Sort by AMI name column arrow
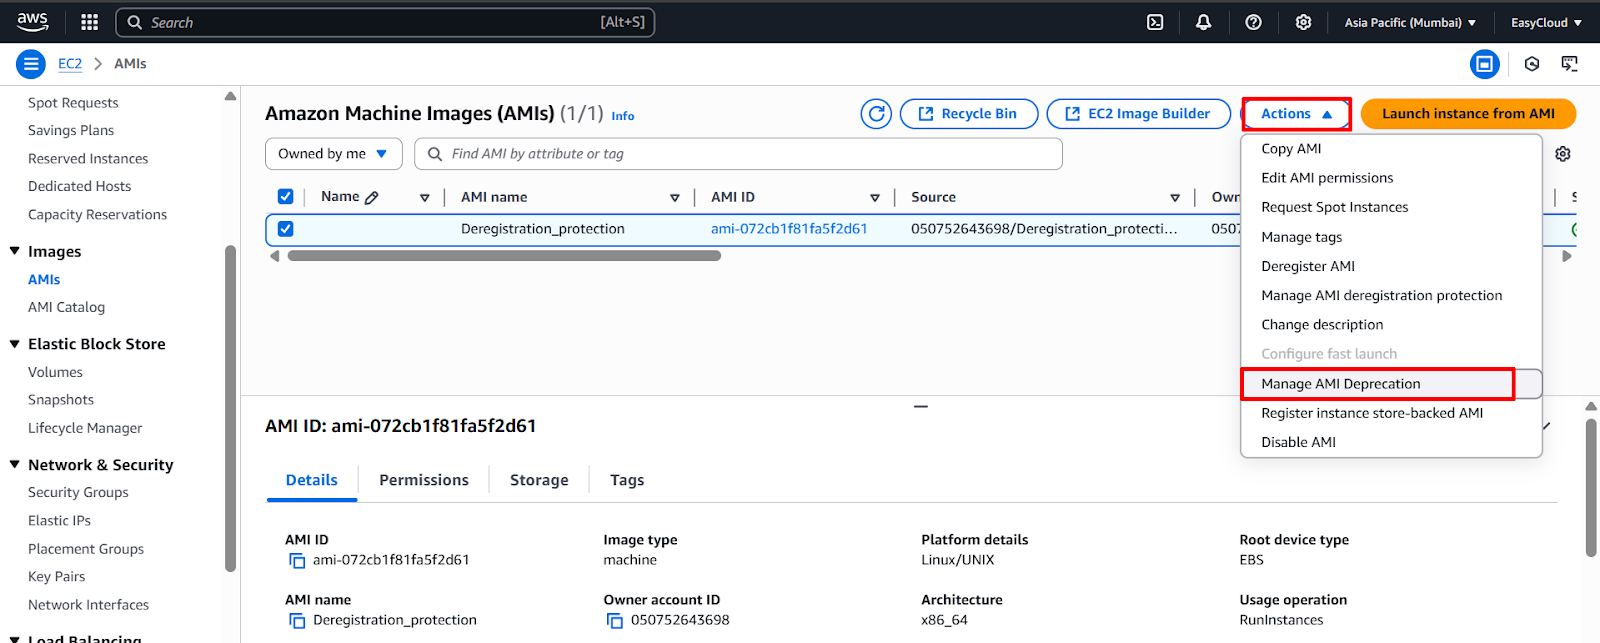This screenshot has width=1600, height=643. 675,198
